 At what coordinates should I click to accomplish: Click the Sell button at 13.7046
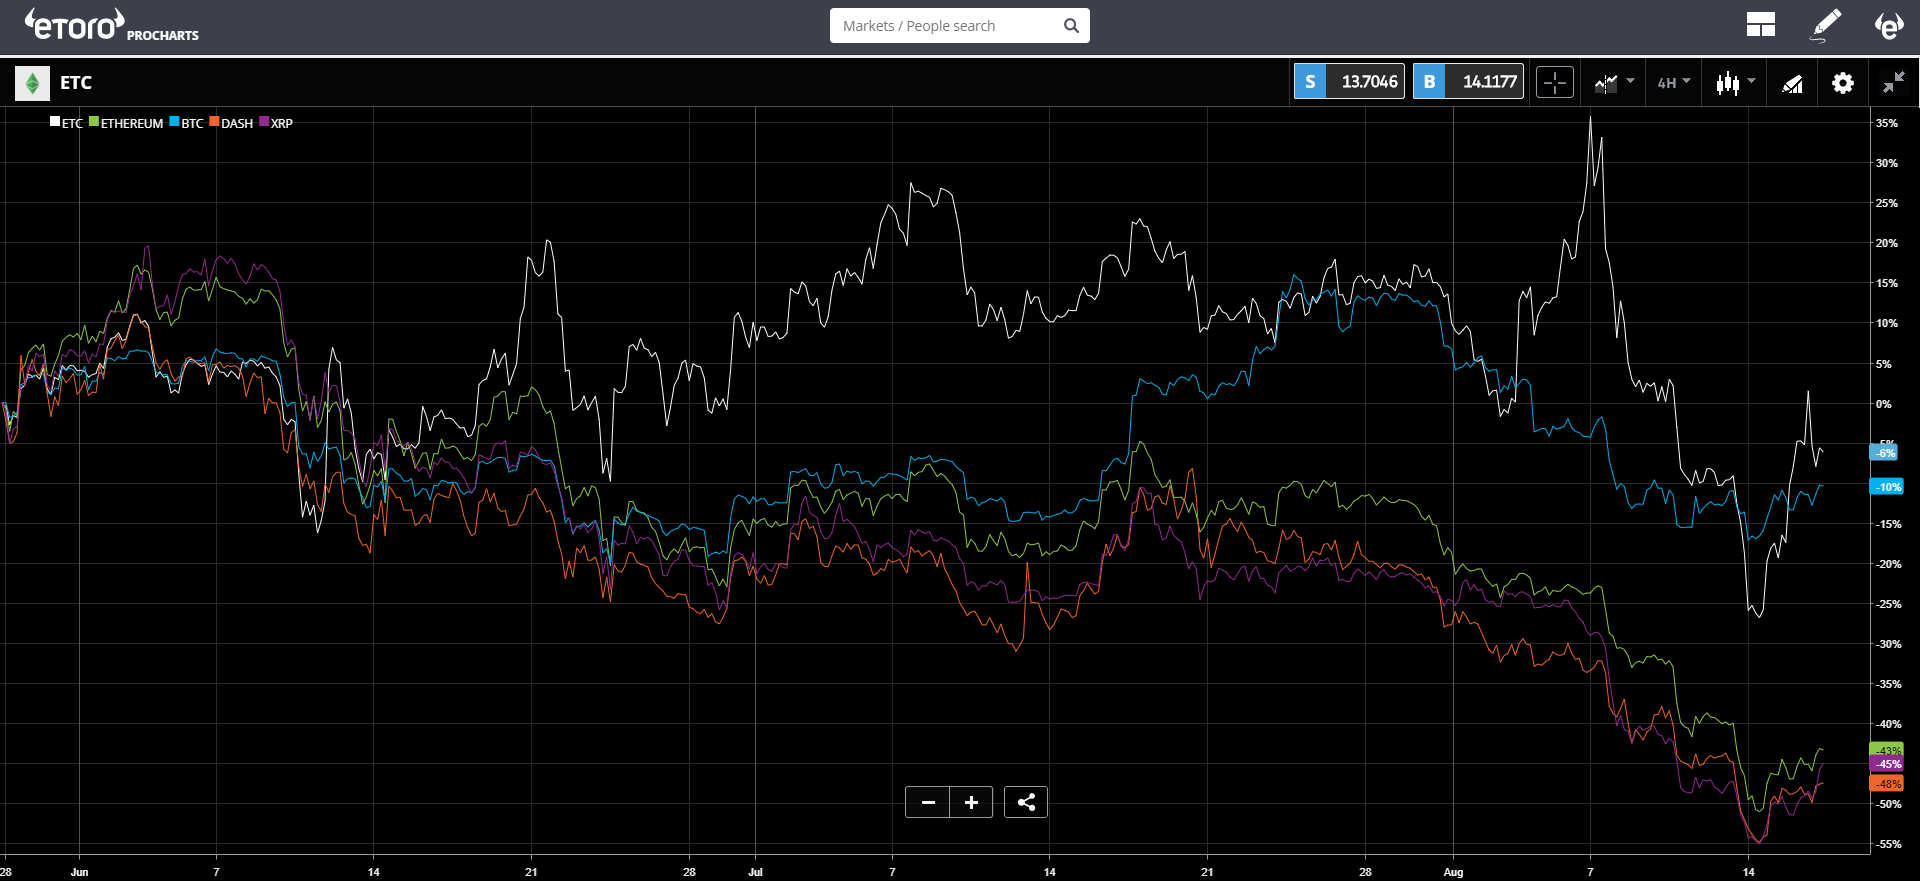tap(1349, 82)
